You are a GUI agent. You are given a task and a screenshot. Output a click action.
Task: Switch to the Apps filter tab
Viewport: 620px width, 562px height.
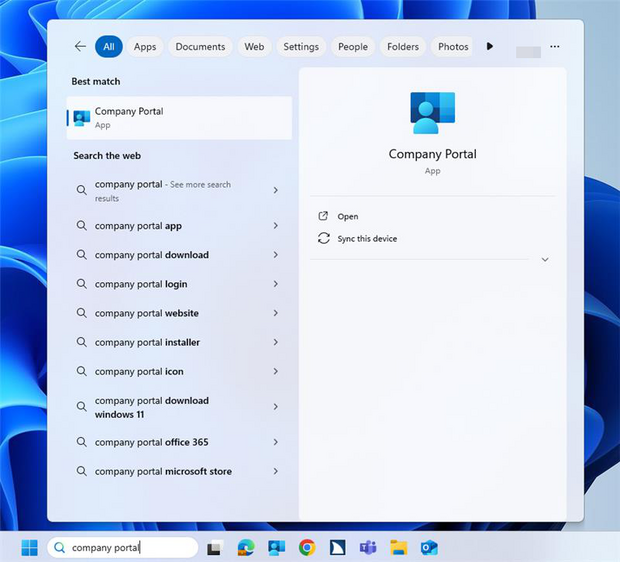click(145, 47)
